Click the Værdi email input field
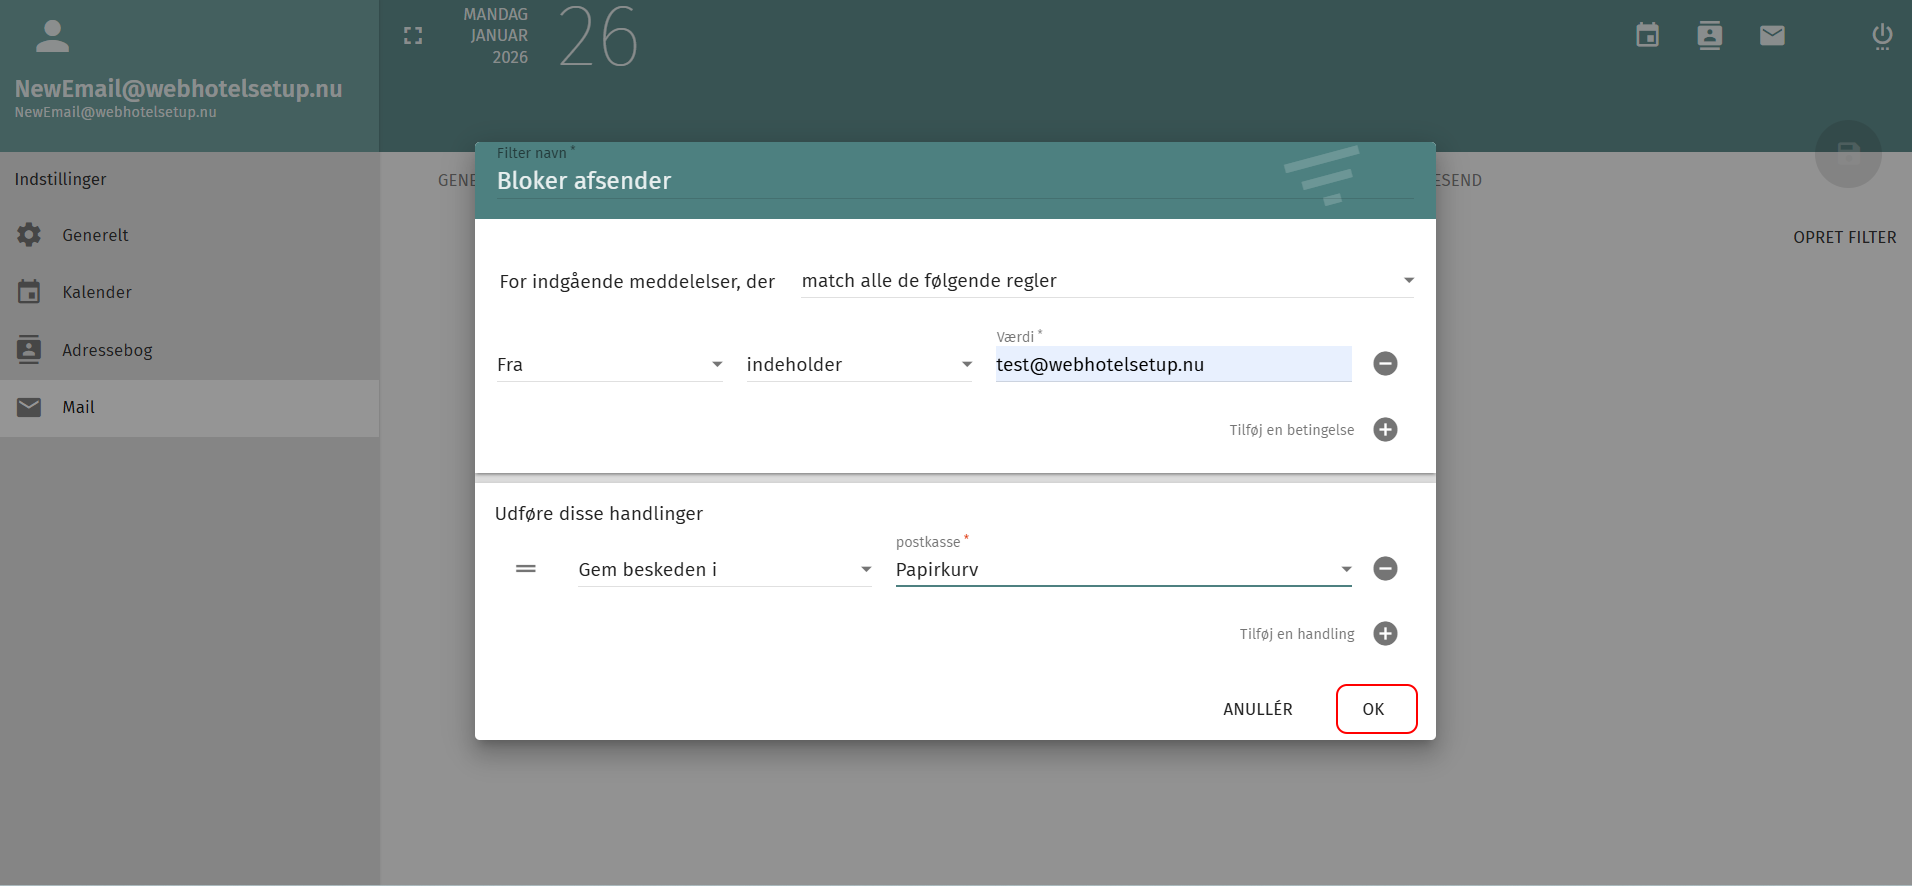Image resolution: width=1912 pixels, height=886 pixels. (x=1172, y=365)
